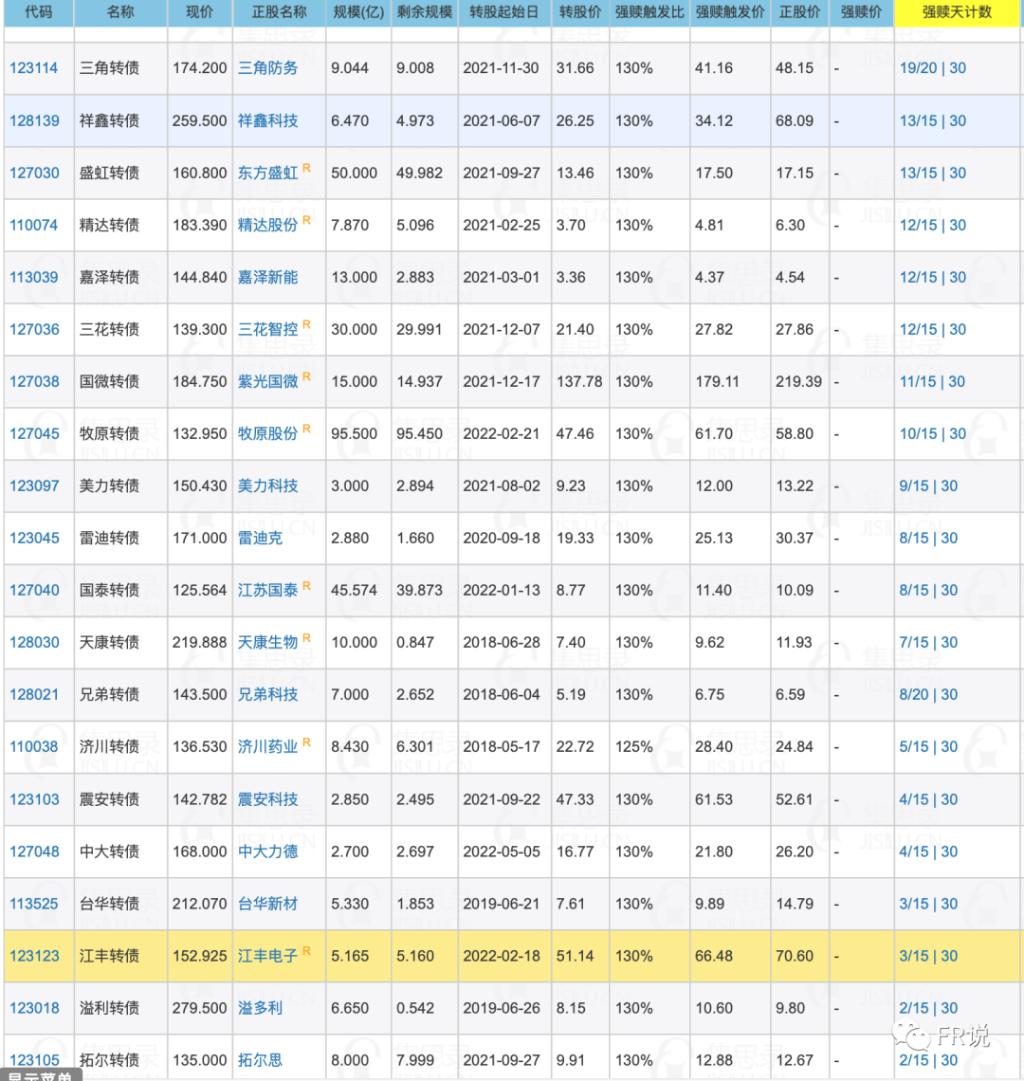Click the 显示菜单 button at bottom left
1024x1081 pixels.
(x=36, y=1075)
